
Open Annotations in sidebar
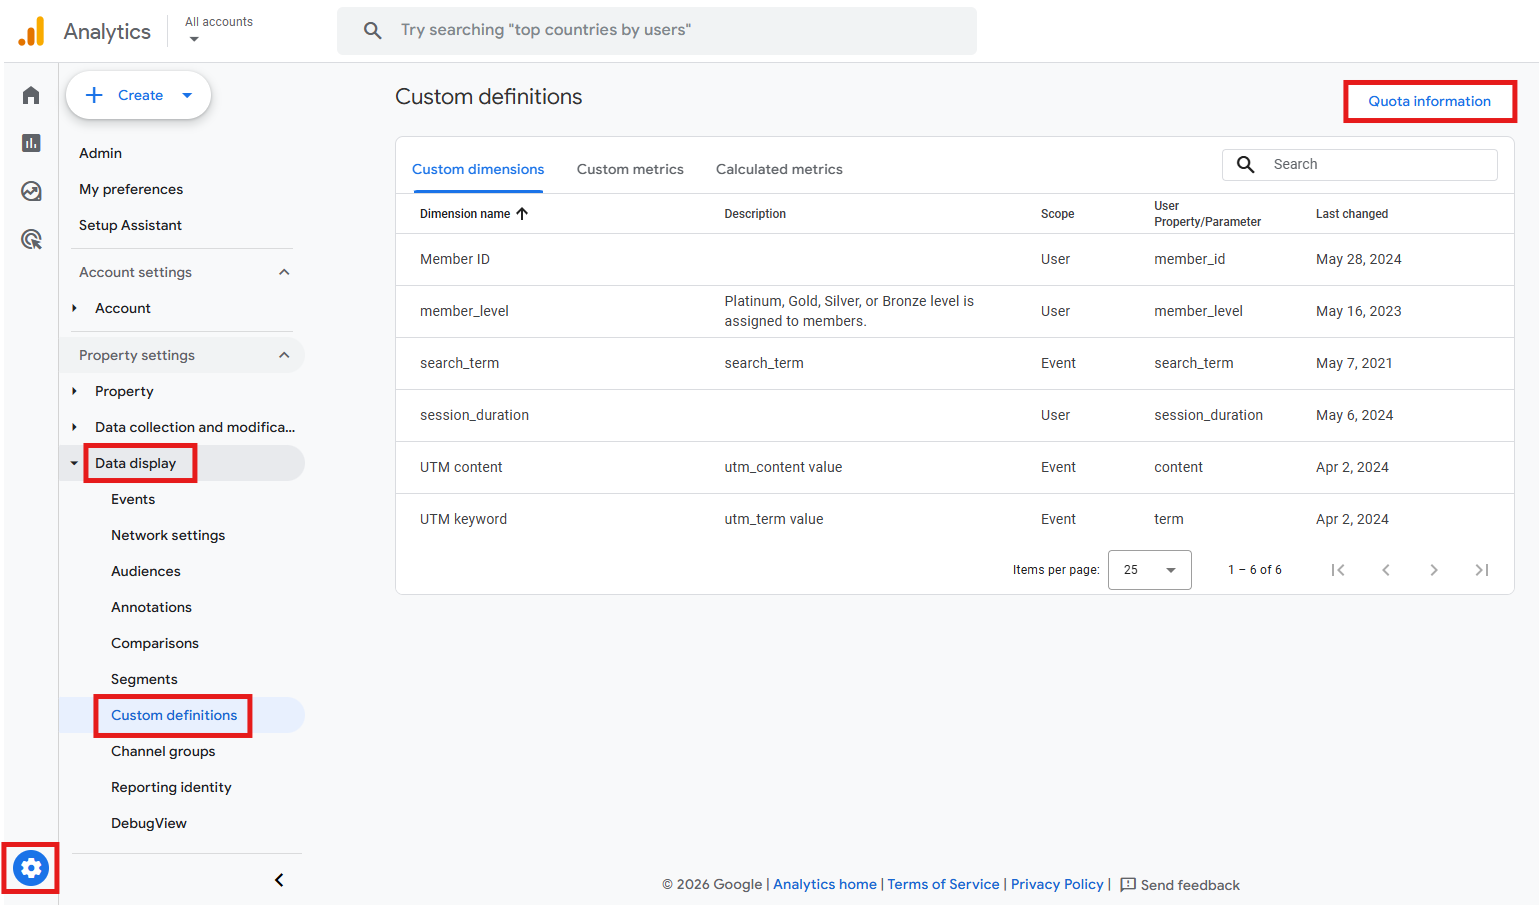click(x=151, y=607)
